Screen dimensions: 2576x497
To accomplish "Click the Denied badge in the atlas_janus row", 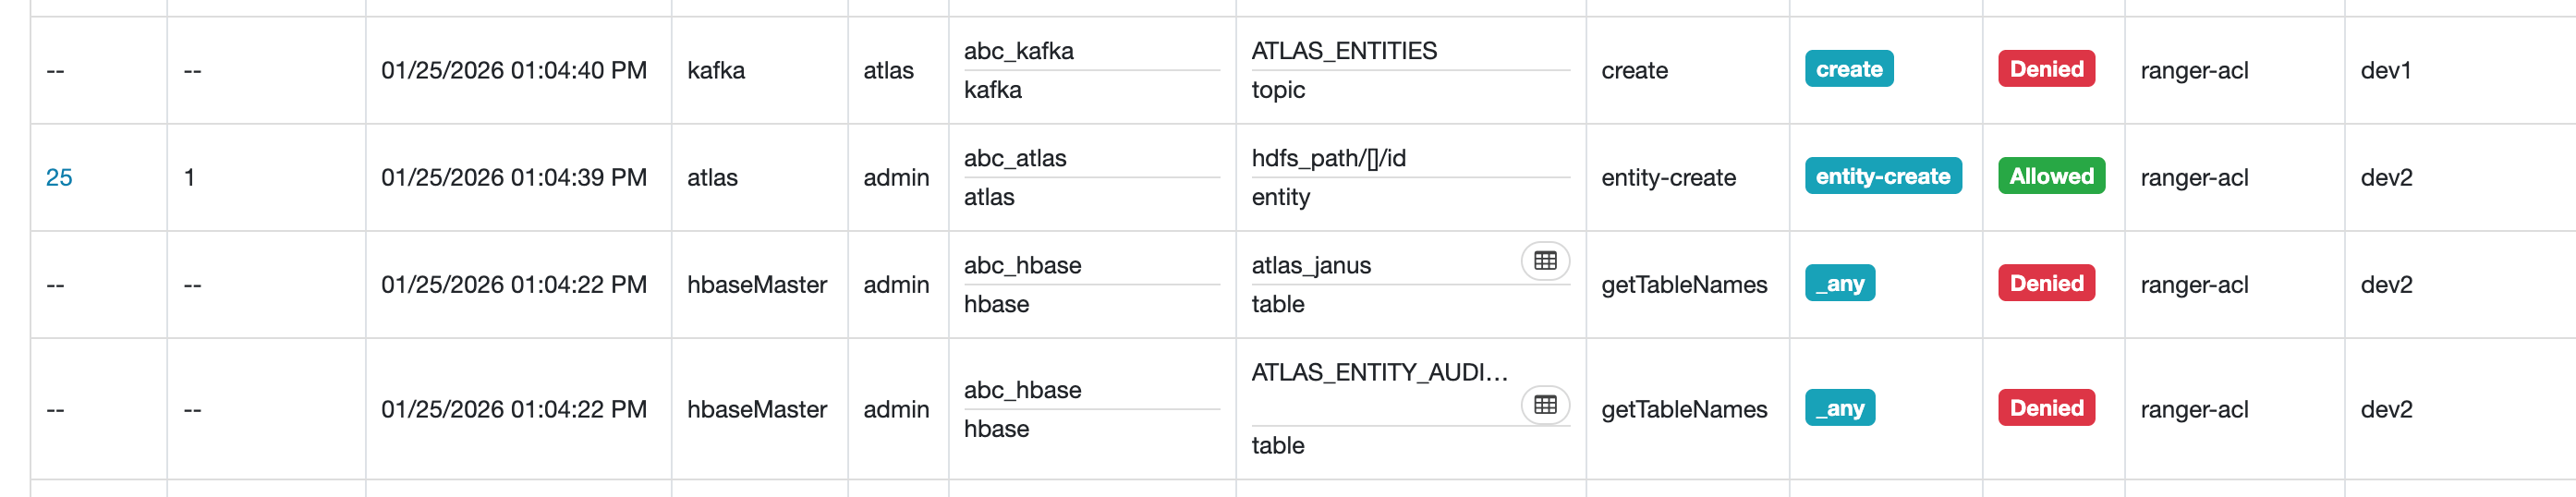I will click(x=2046, y=283).
